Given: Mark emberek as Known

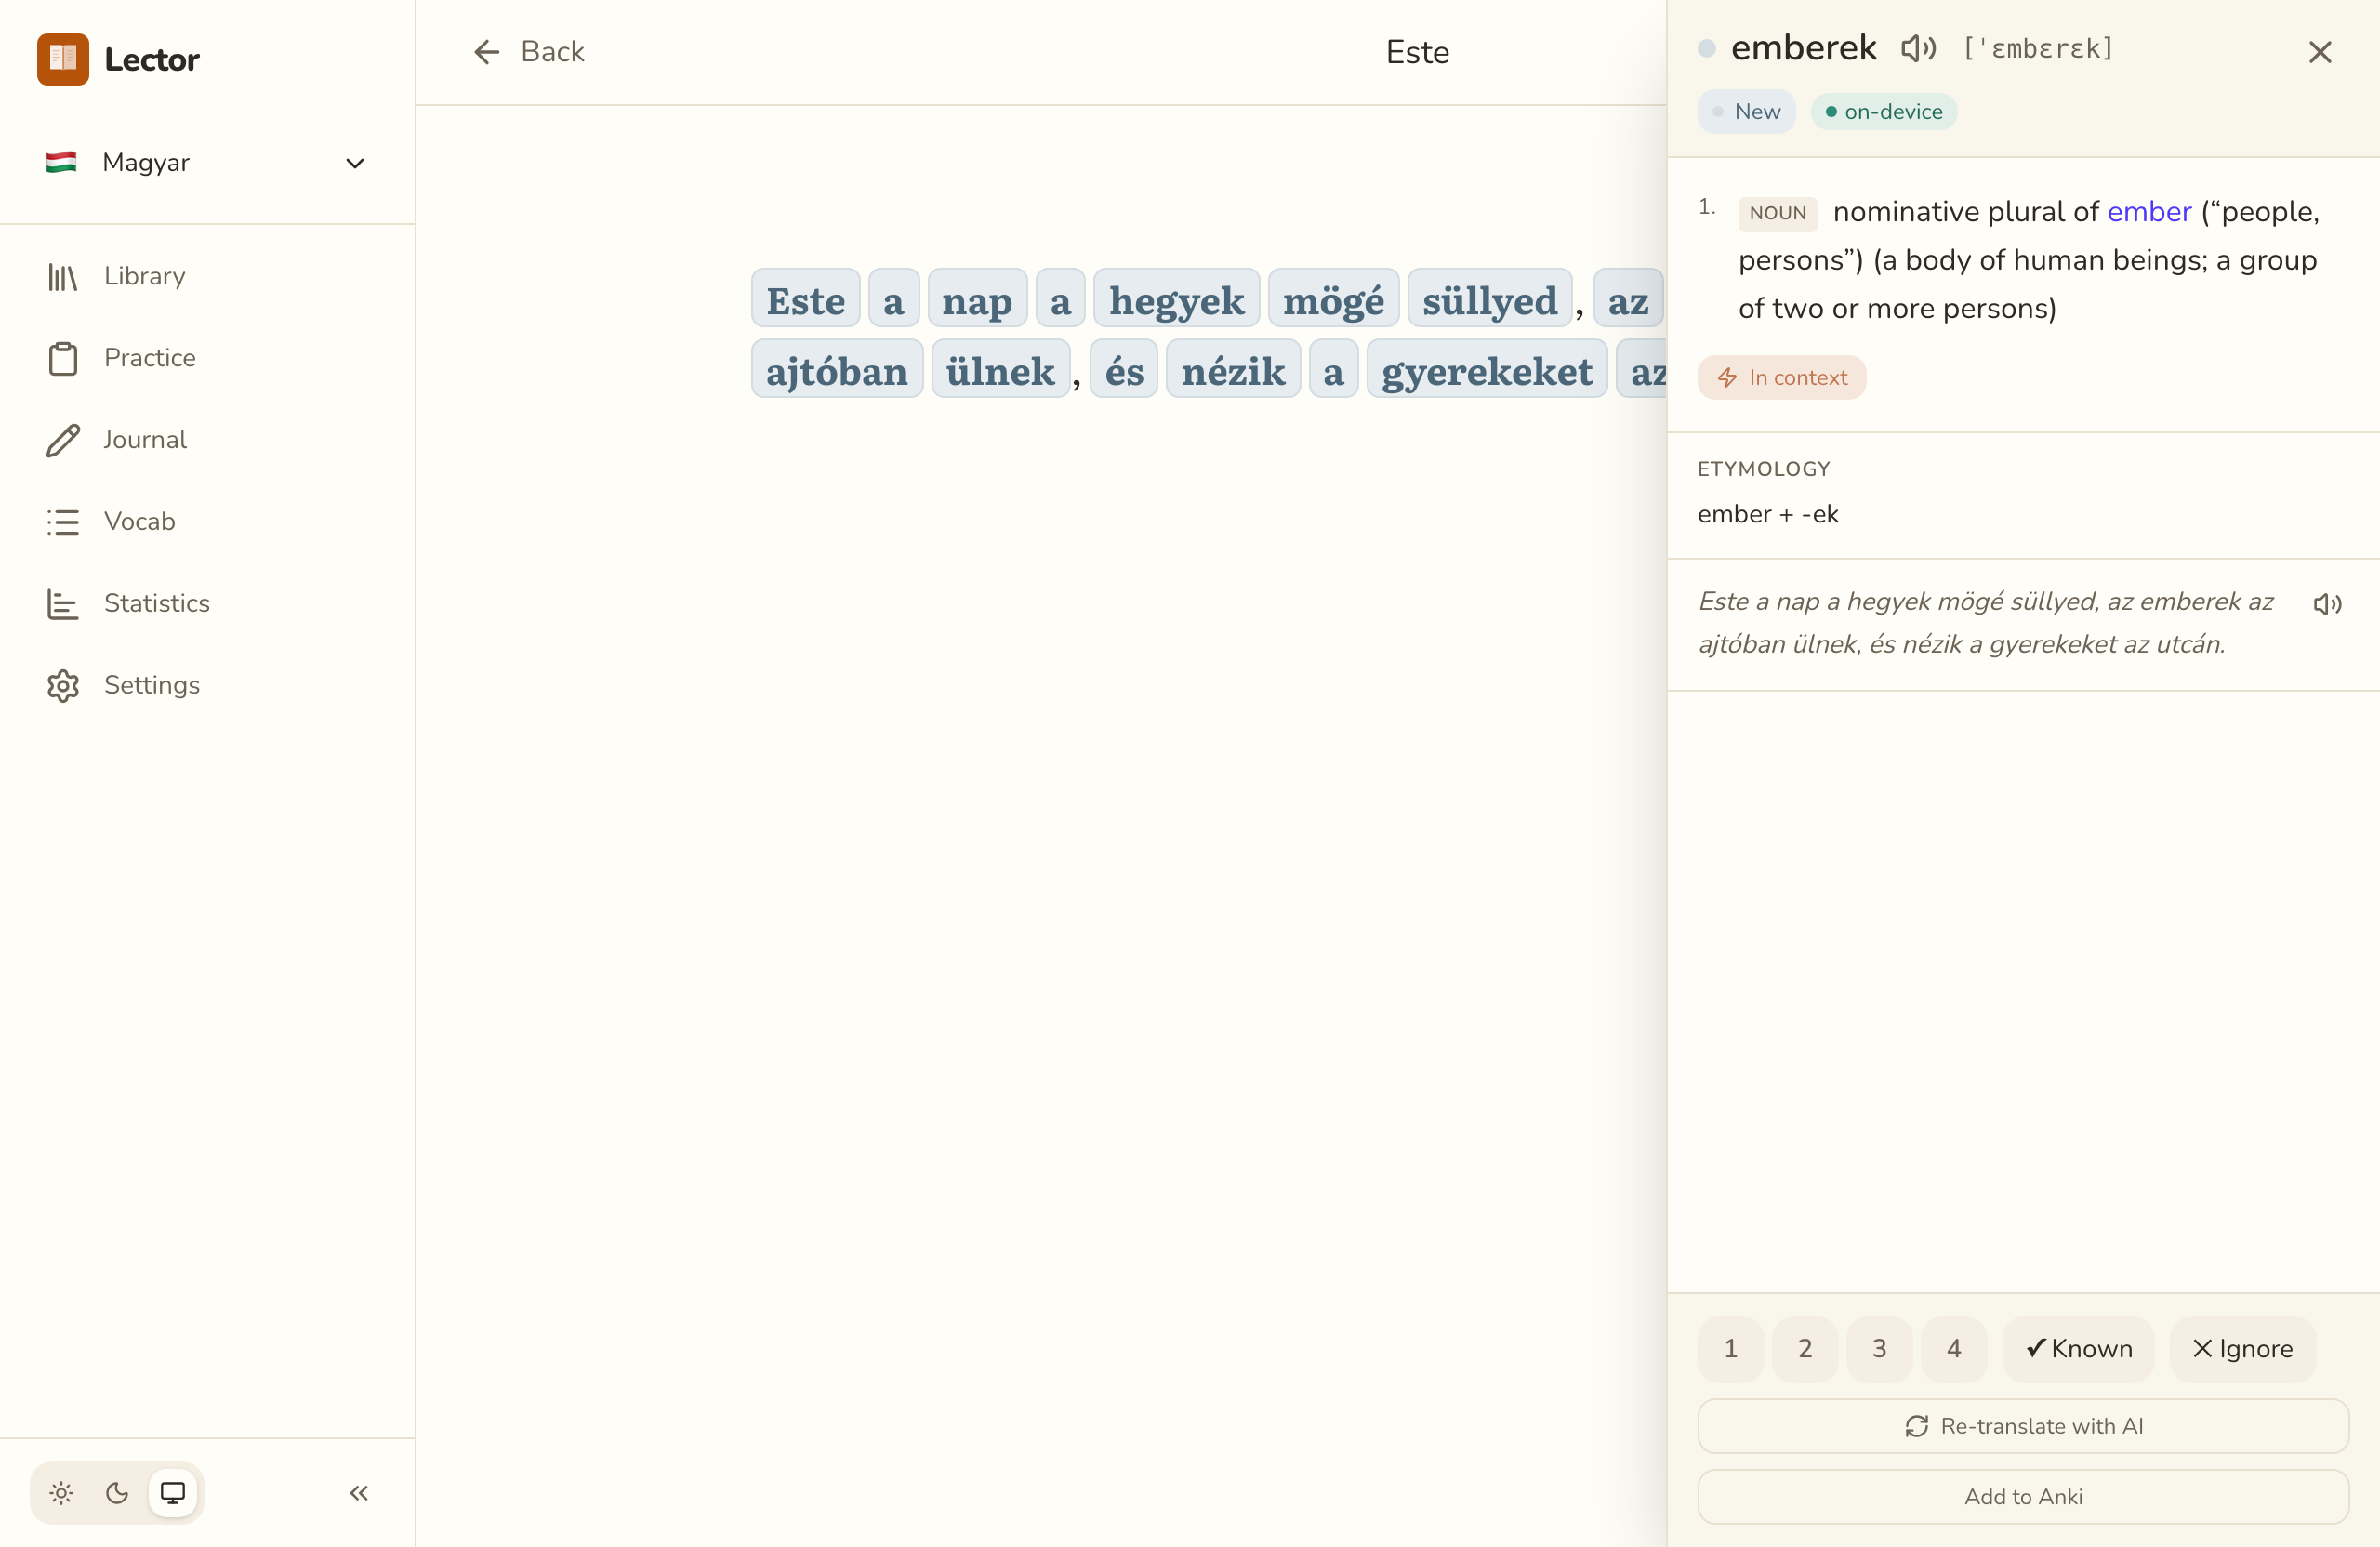Looking at the screenshot, I should [x=2078, y=1349].
